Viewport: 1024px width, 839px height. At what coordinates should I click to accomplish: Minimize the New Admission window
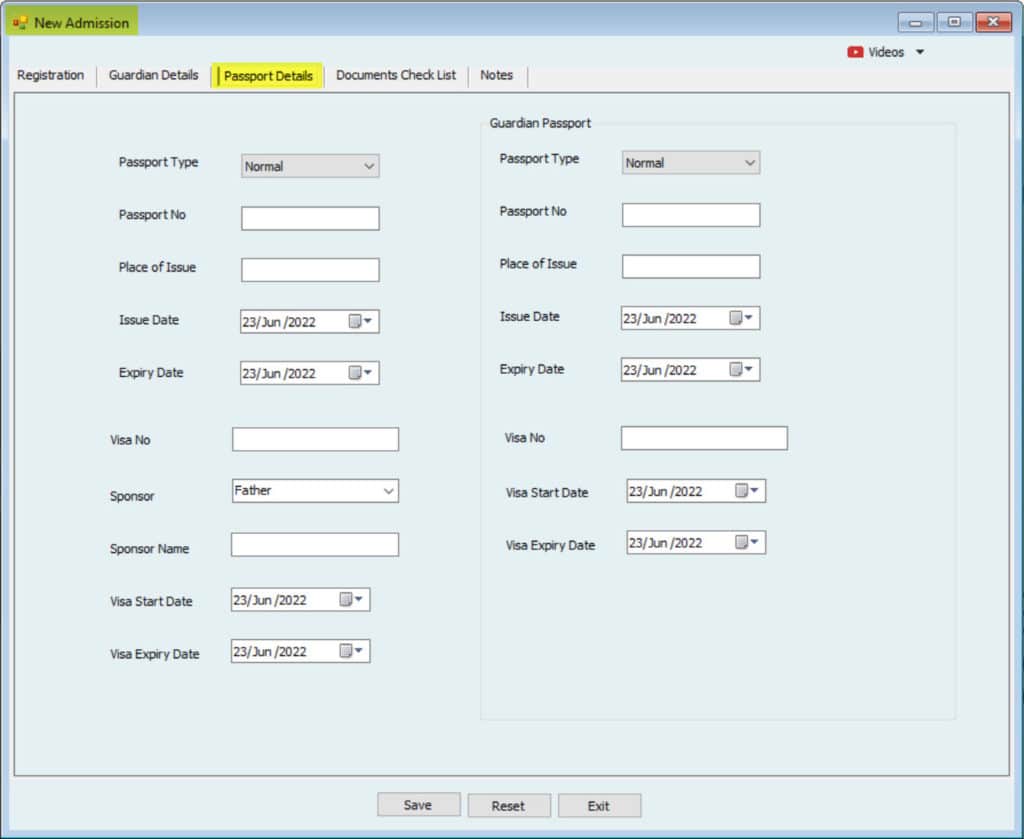pyautogui.click(x=916, y=23)
